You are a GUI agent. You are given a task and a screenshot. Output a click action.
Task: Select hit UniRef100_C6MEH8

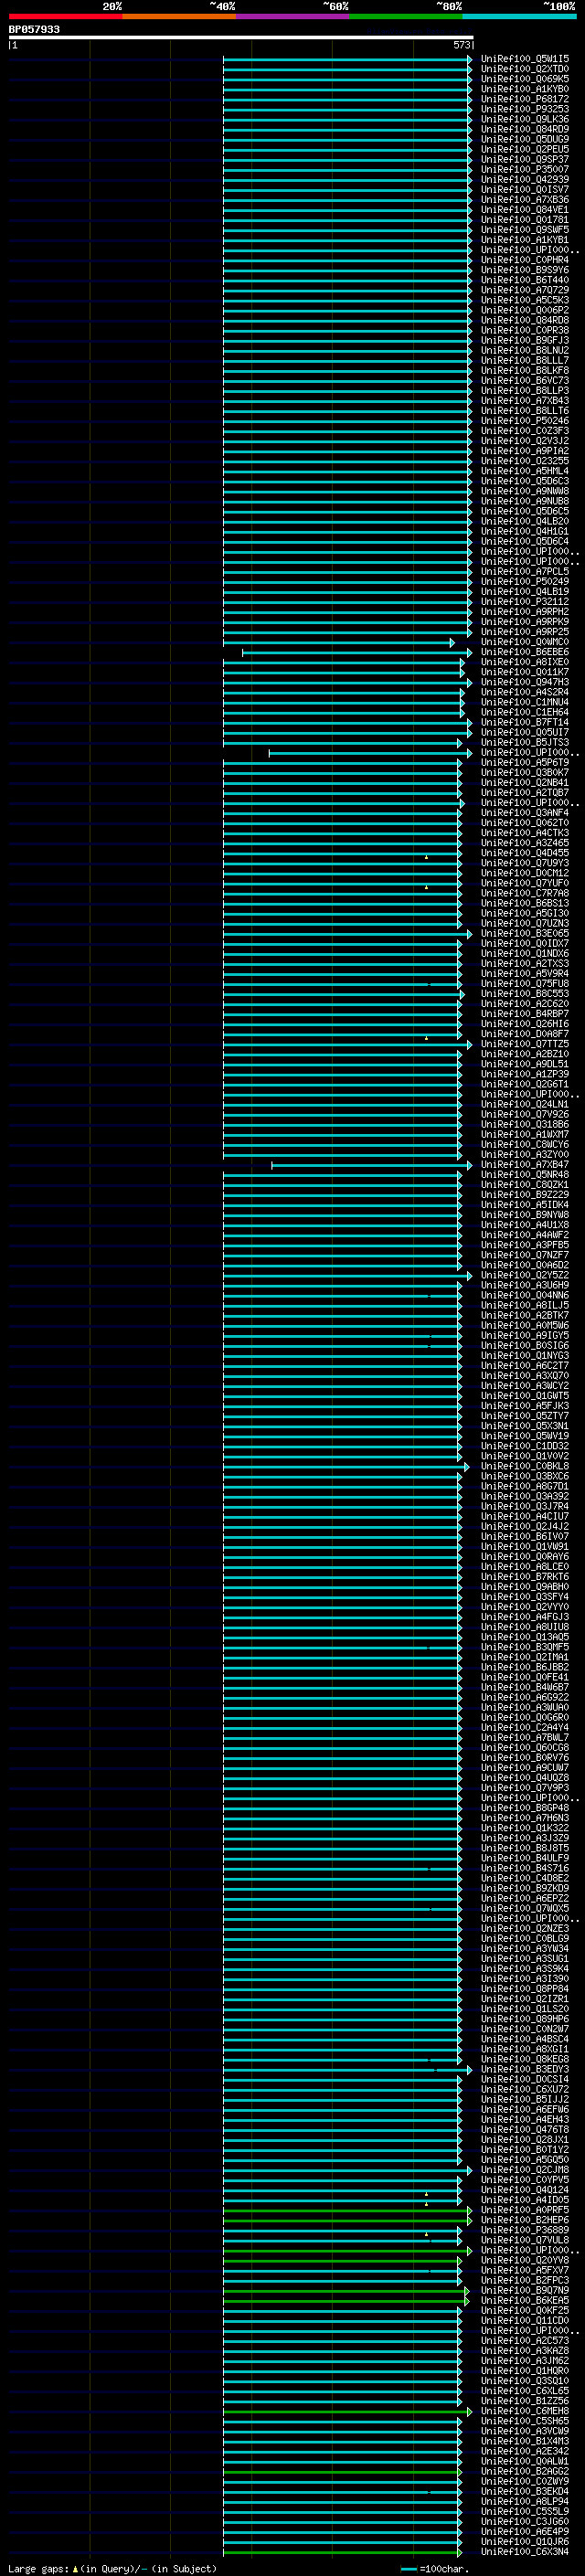(x=525, y=2411)
